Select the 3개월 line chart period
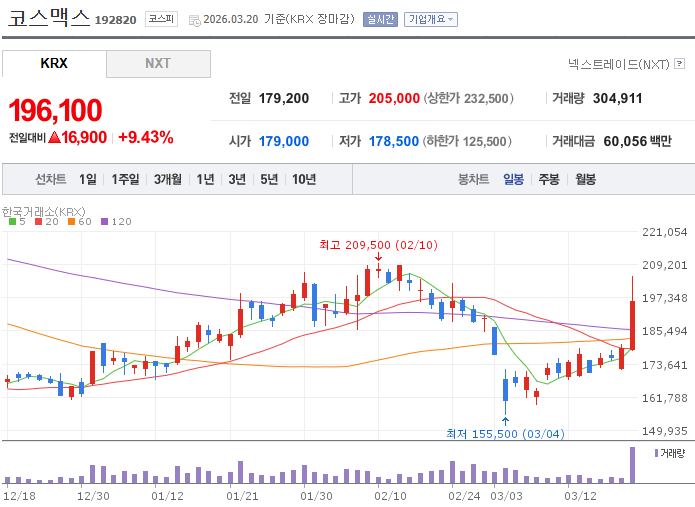695x507 pixels. 168,179
